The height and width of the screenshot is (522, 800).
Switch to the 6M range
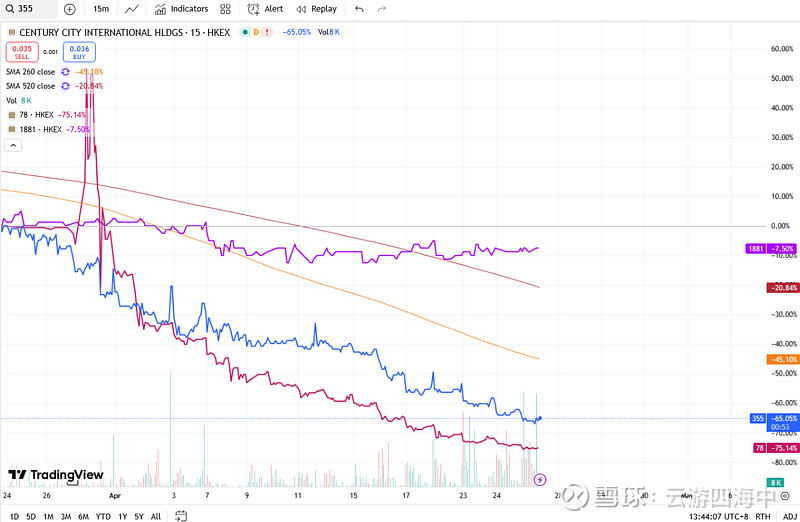coord(84,516)
